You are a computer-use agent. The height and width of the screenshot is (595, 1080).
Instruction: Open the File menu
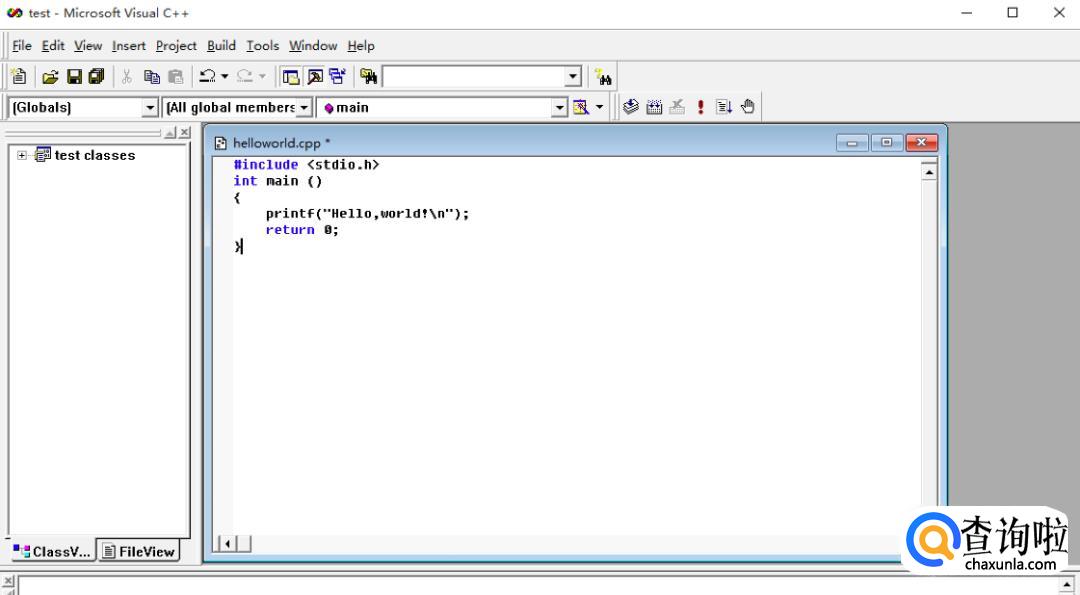click(x=22, y=45)
